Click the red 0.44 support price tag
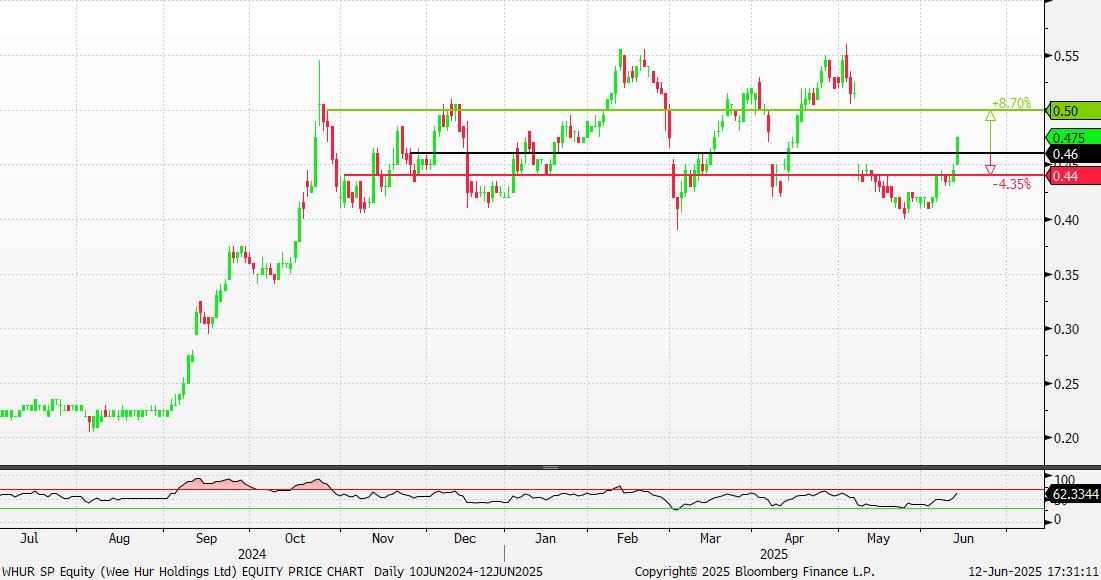 pyautogui.click(x=1074, y=176)
